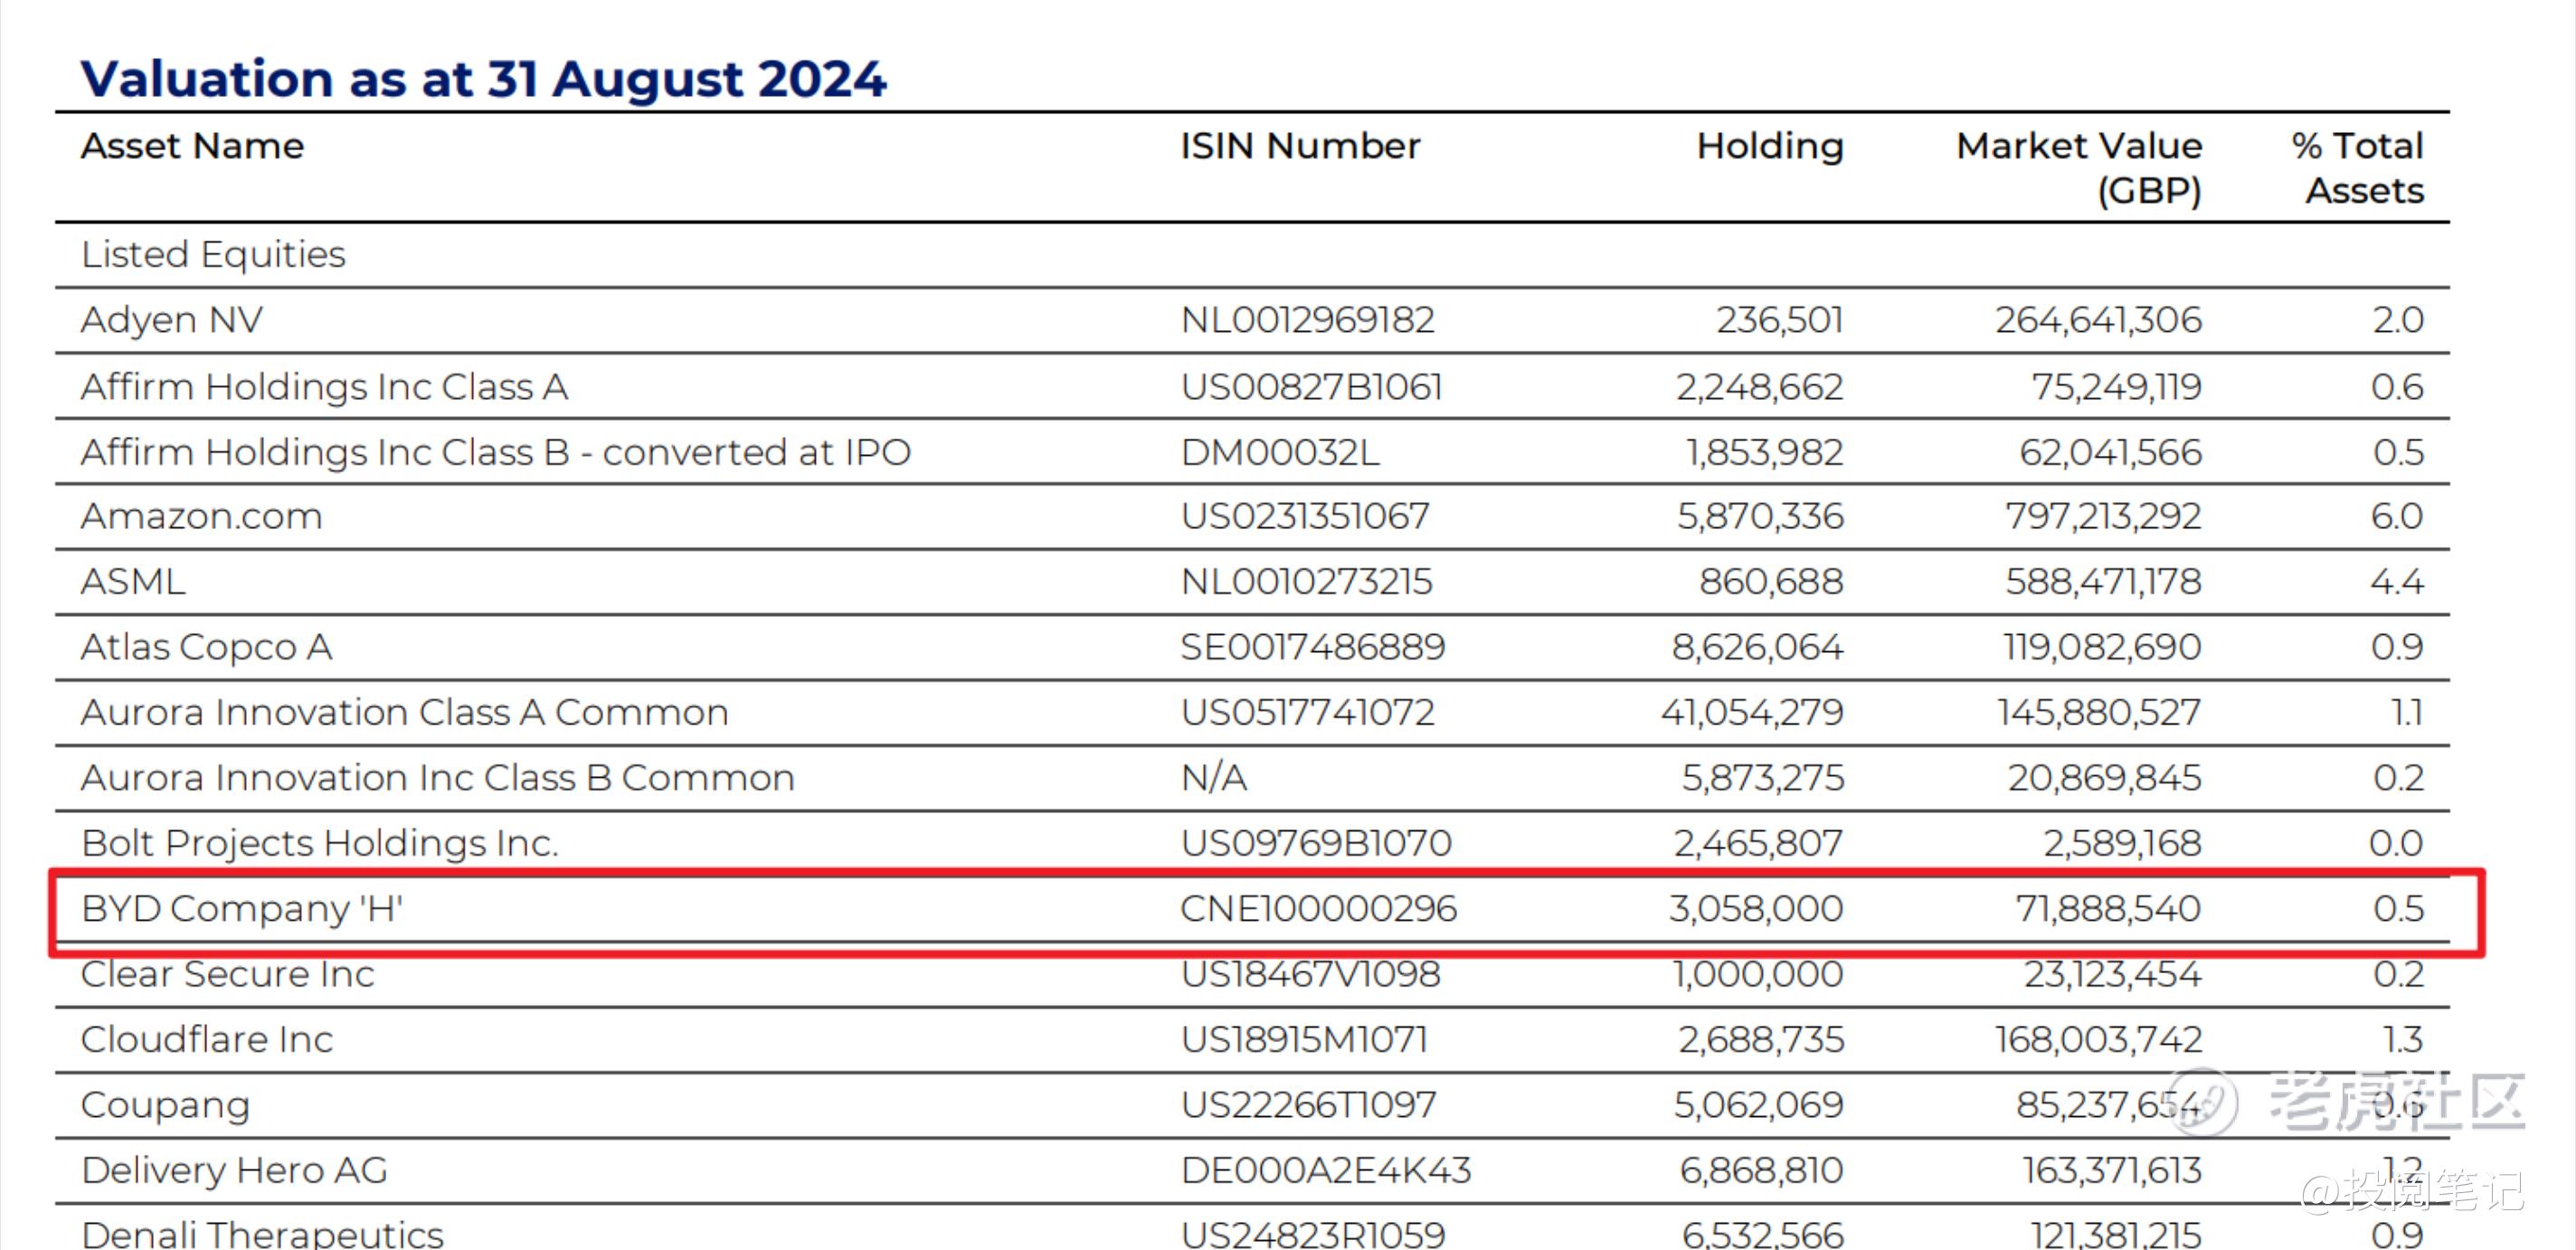Select ISIN 'DE000A2E4K43'
Screen dimensions: 2576x1250
(x=1325, y=1171)
